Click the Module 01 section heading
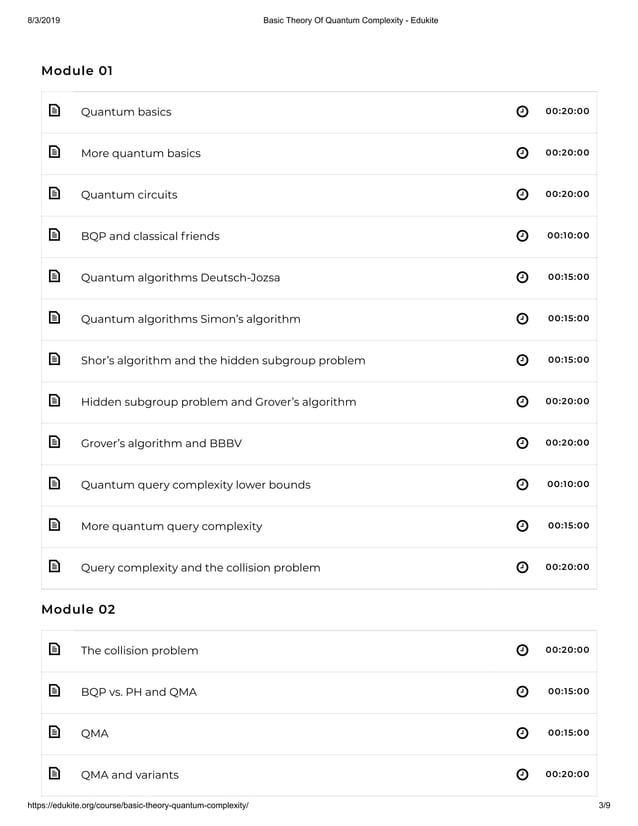Viewport: 638px width, 826px height. point(77,71)
